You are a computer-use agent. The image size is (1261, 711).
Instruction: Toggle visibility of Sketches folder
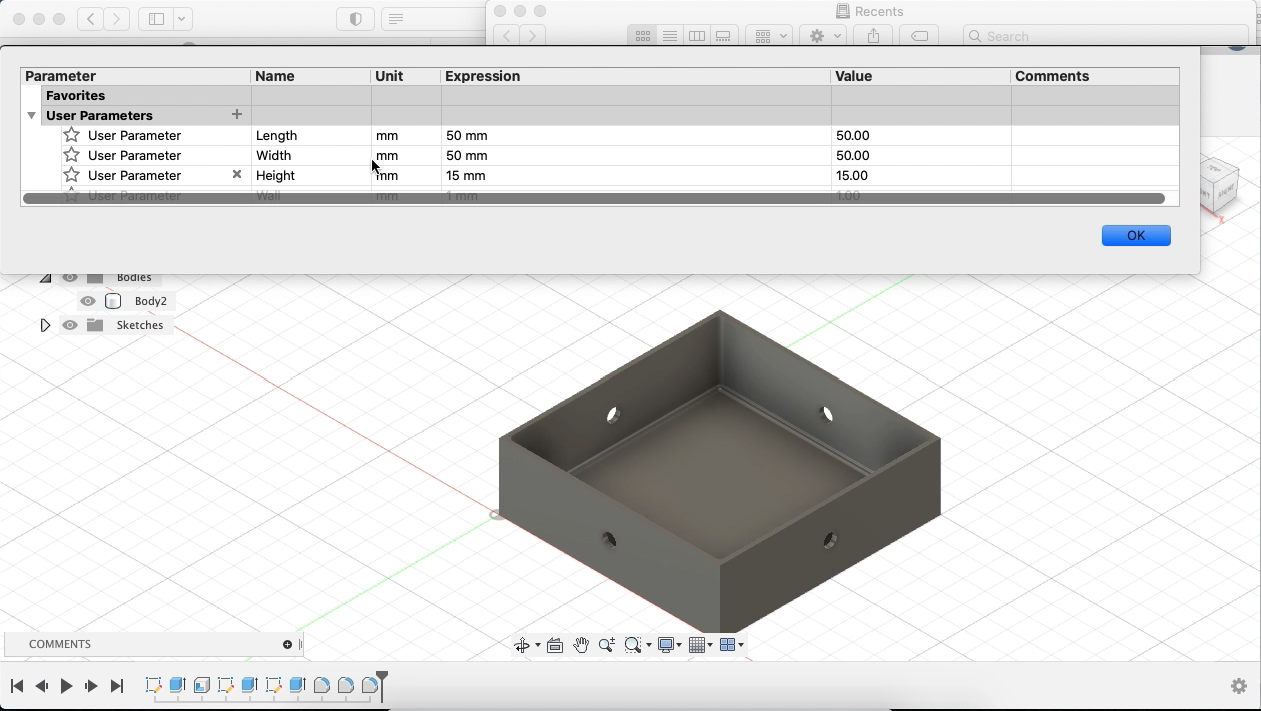(x=70, y=325)
